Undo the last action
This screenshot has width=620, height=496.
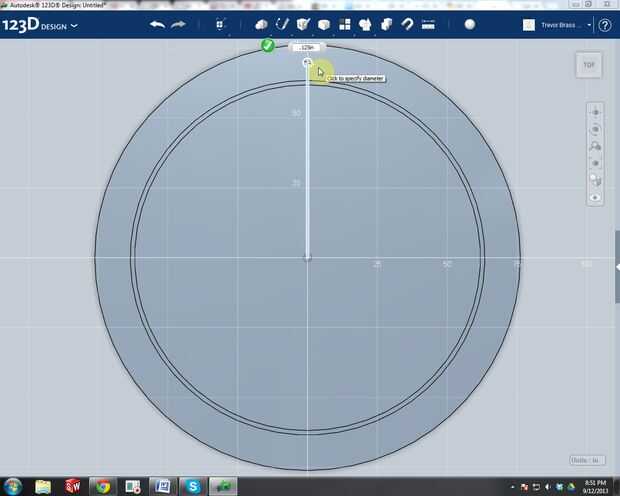coord(157,25)
